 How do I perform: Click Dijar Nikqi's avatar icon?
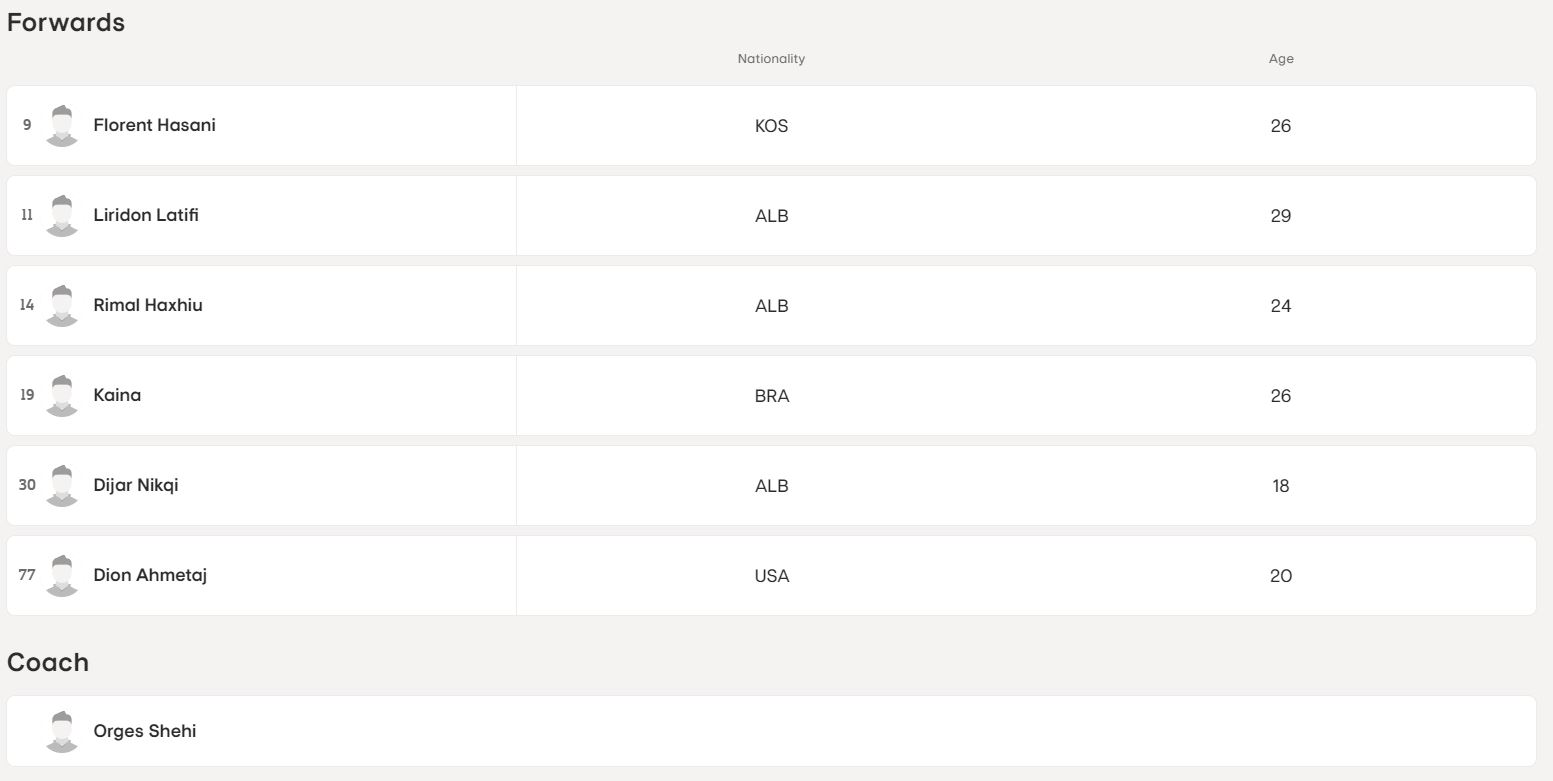pos(62,485)
